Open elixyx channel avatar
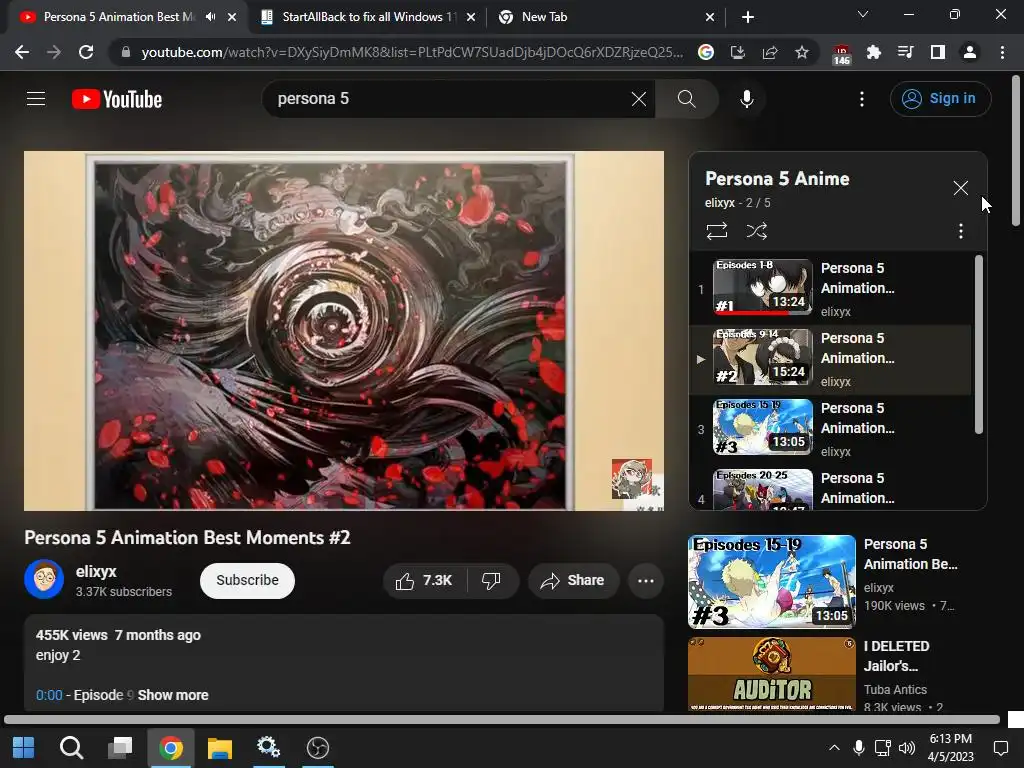1024x768 pixels. pos(44,579)
